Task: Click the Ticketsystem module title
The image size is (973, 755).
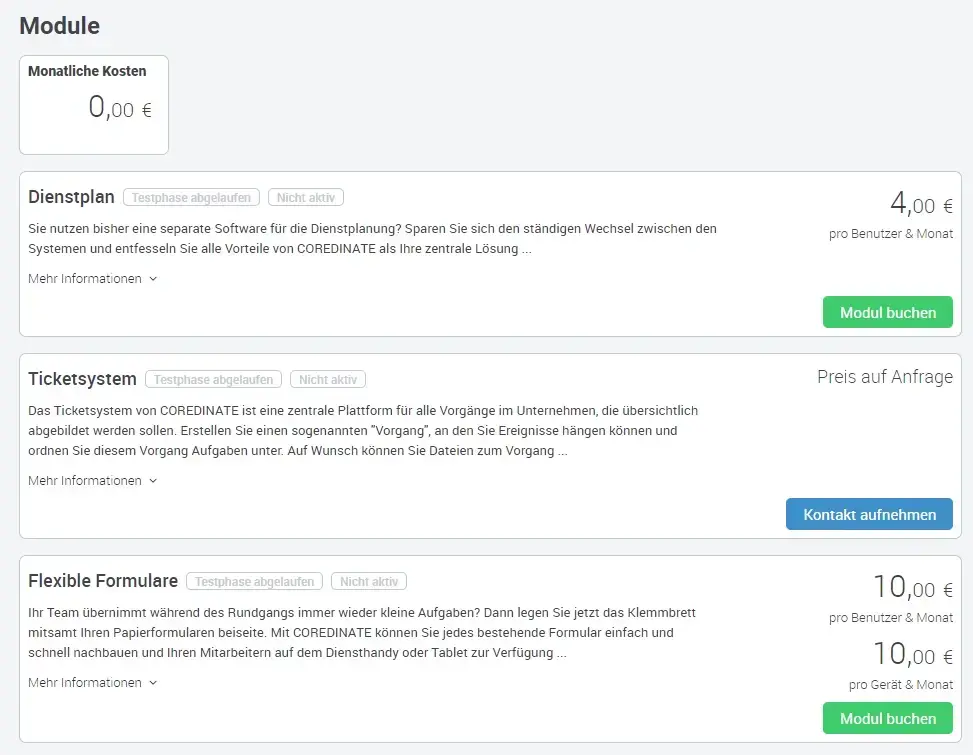Action: 82,379
